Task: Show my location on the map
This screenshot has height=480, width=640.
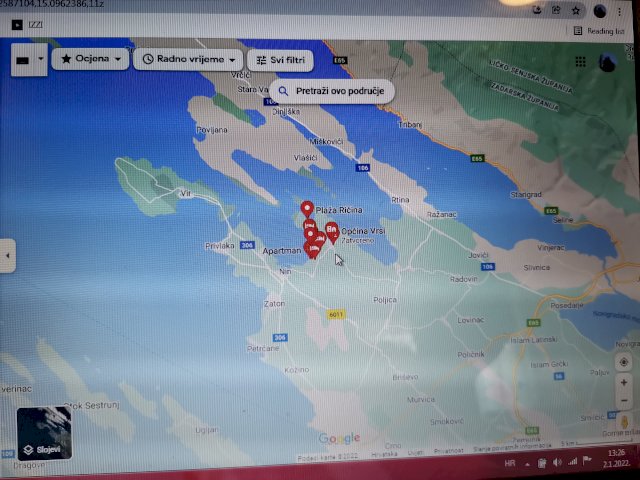Action: click(x=624, y=362)
